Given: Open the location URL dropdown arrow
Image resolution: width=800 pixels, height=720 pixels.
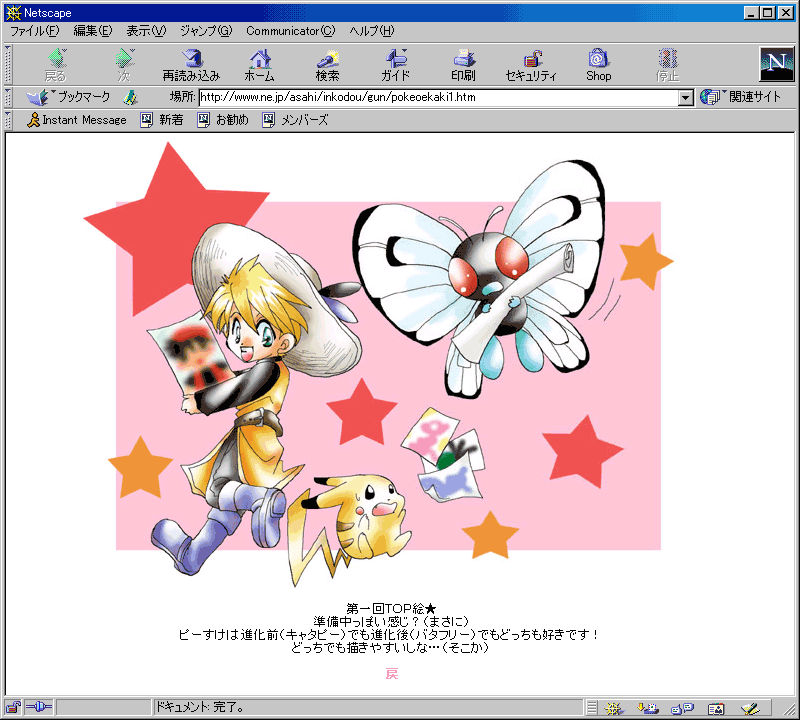Looking at the screenshot, I should coord(686,97).
